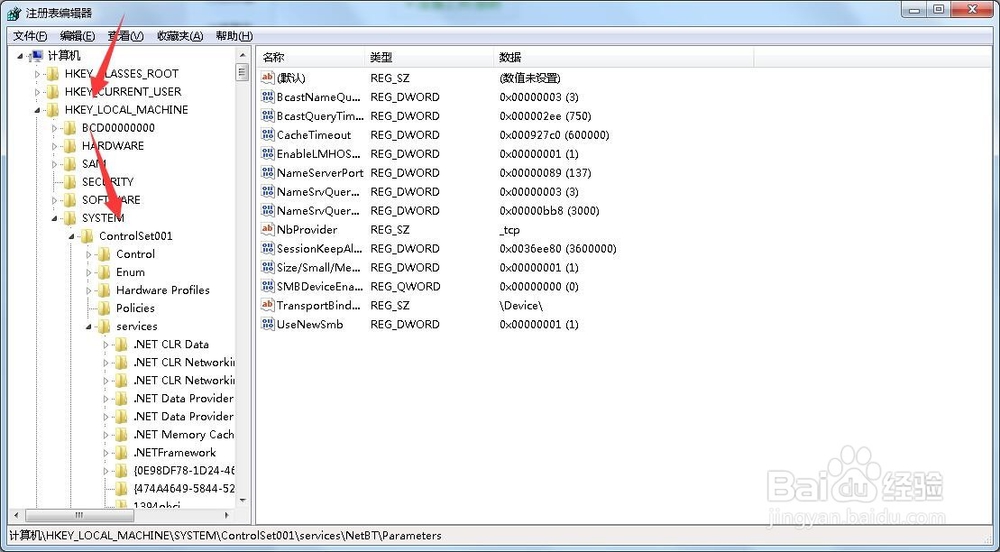Select the .NET Memory Cach key
This screenshot has height=552, width=1000.
(x=183, y=435)
